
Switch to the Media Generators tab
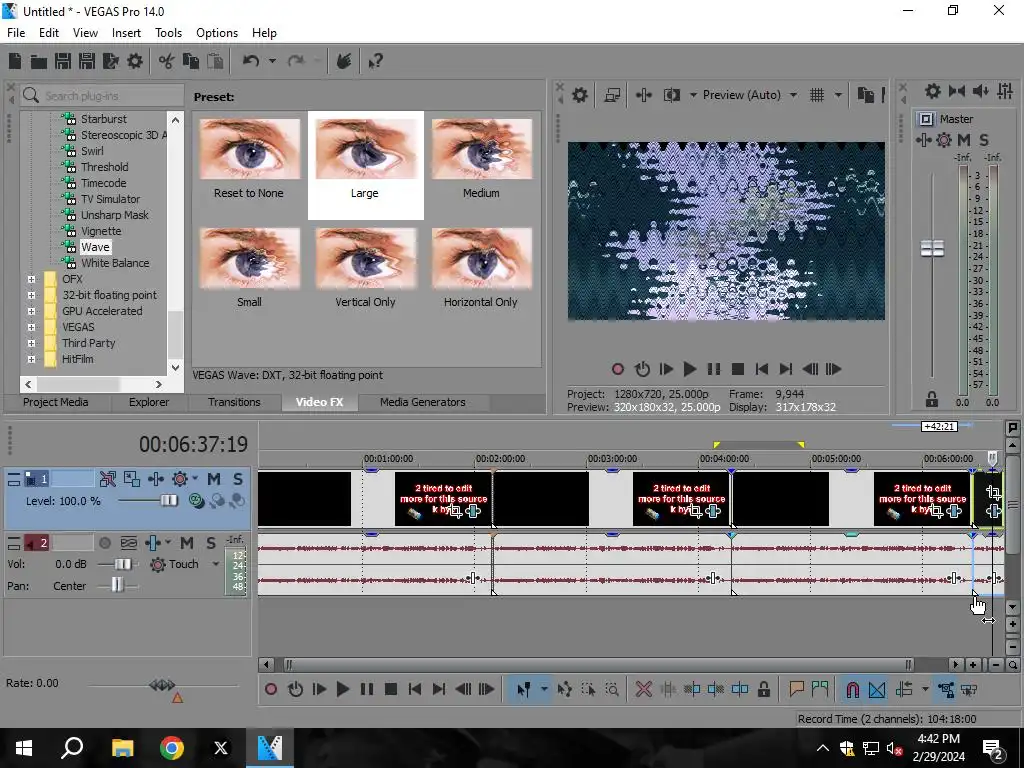423,402
